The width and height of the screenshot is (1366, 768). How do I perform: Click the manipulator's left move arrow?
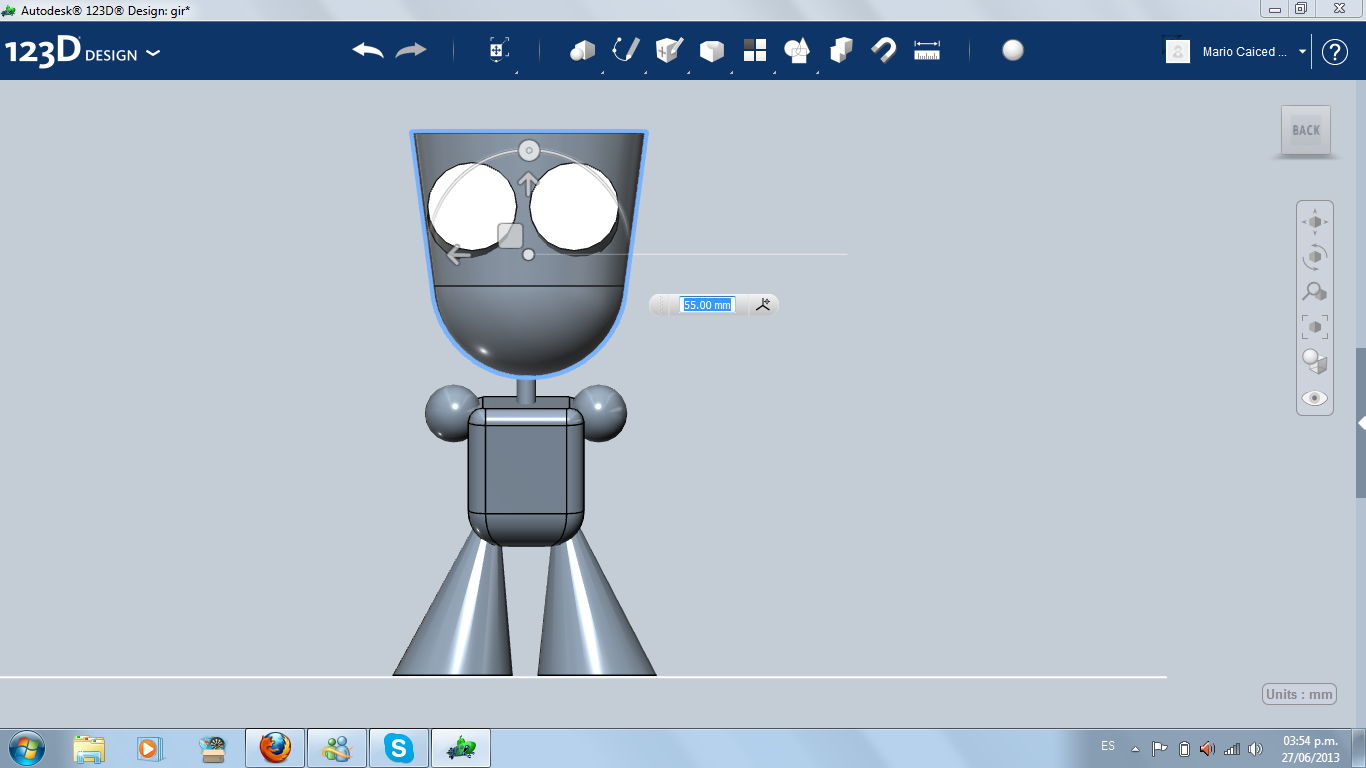pos(459,254)
